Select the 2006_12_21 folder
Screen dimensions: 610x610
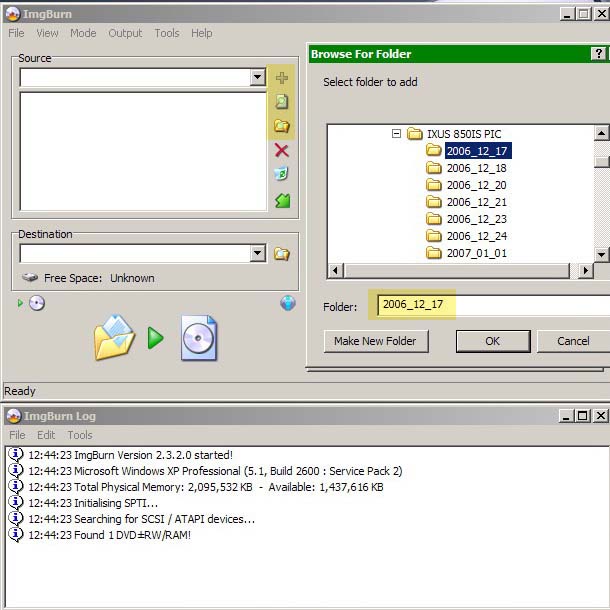point(477,202)
